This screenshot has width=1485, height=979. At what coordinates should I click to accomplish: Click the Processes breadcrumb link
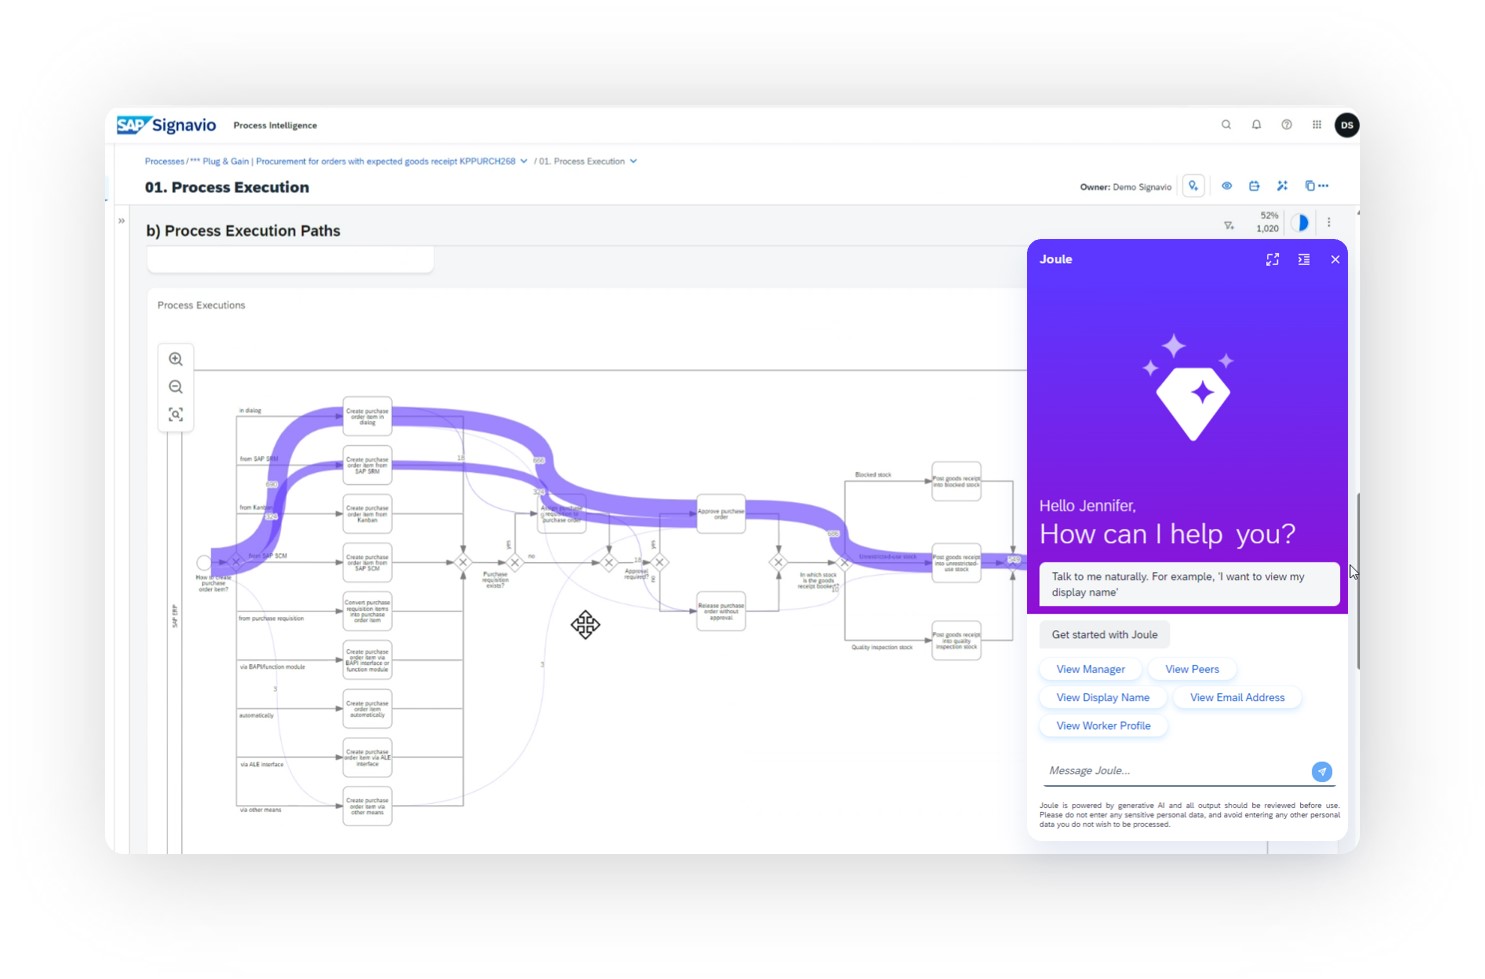pos(164,161)
